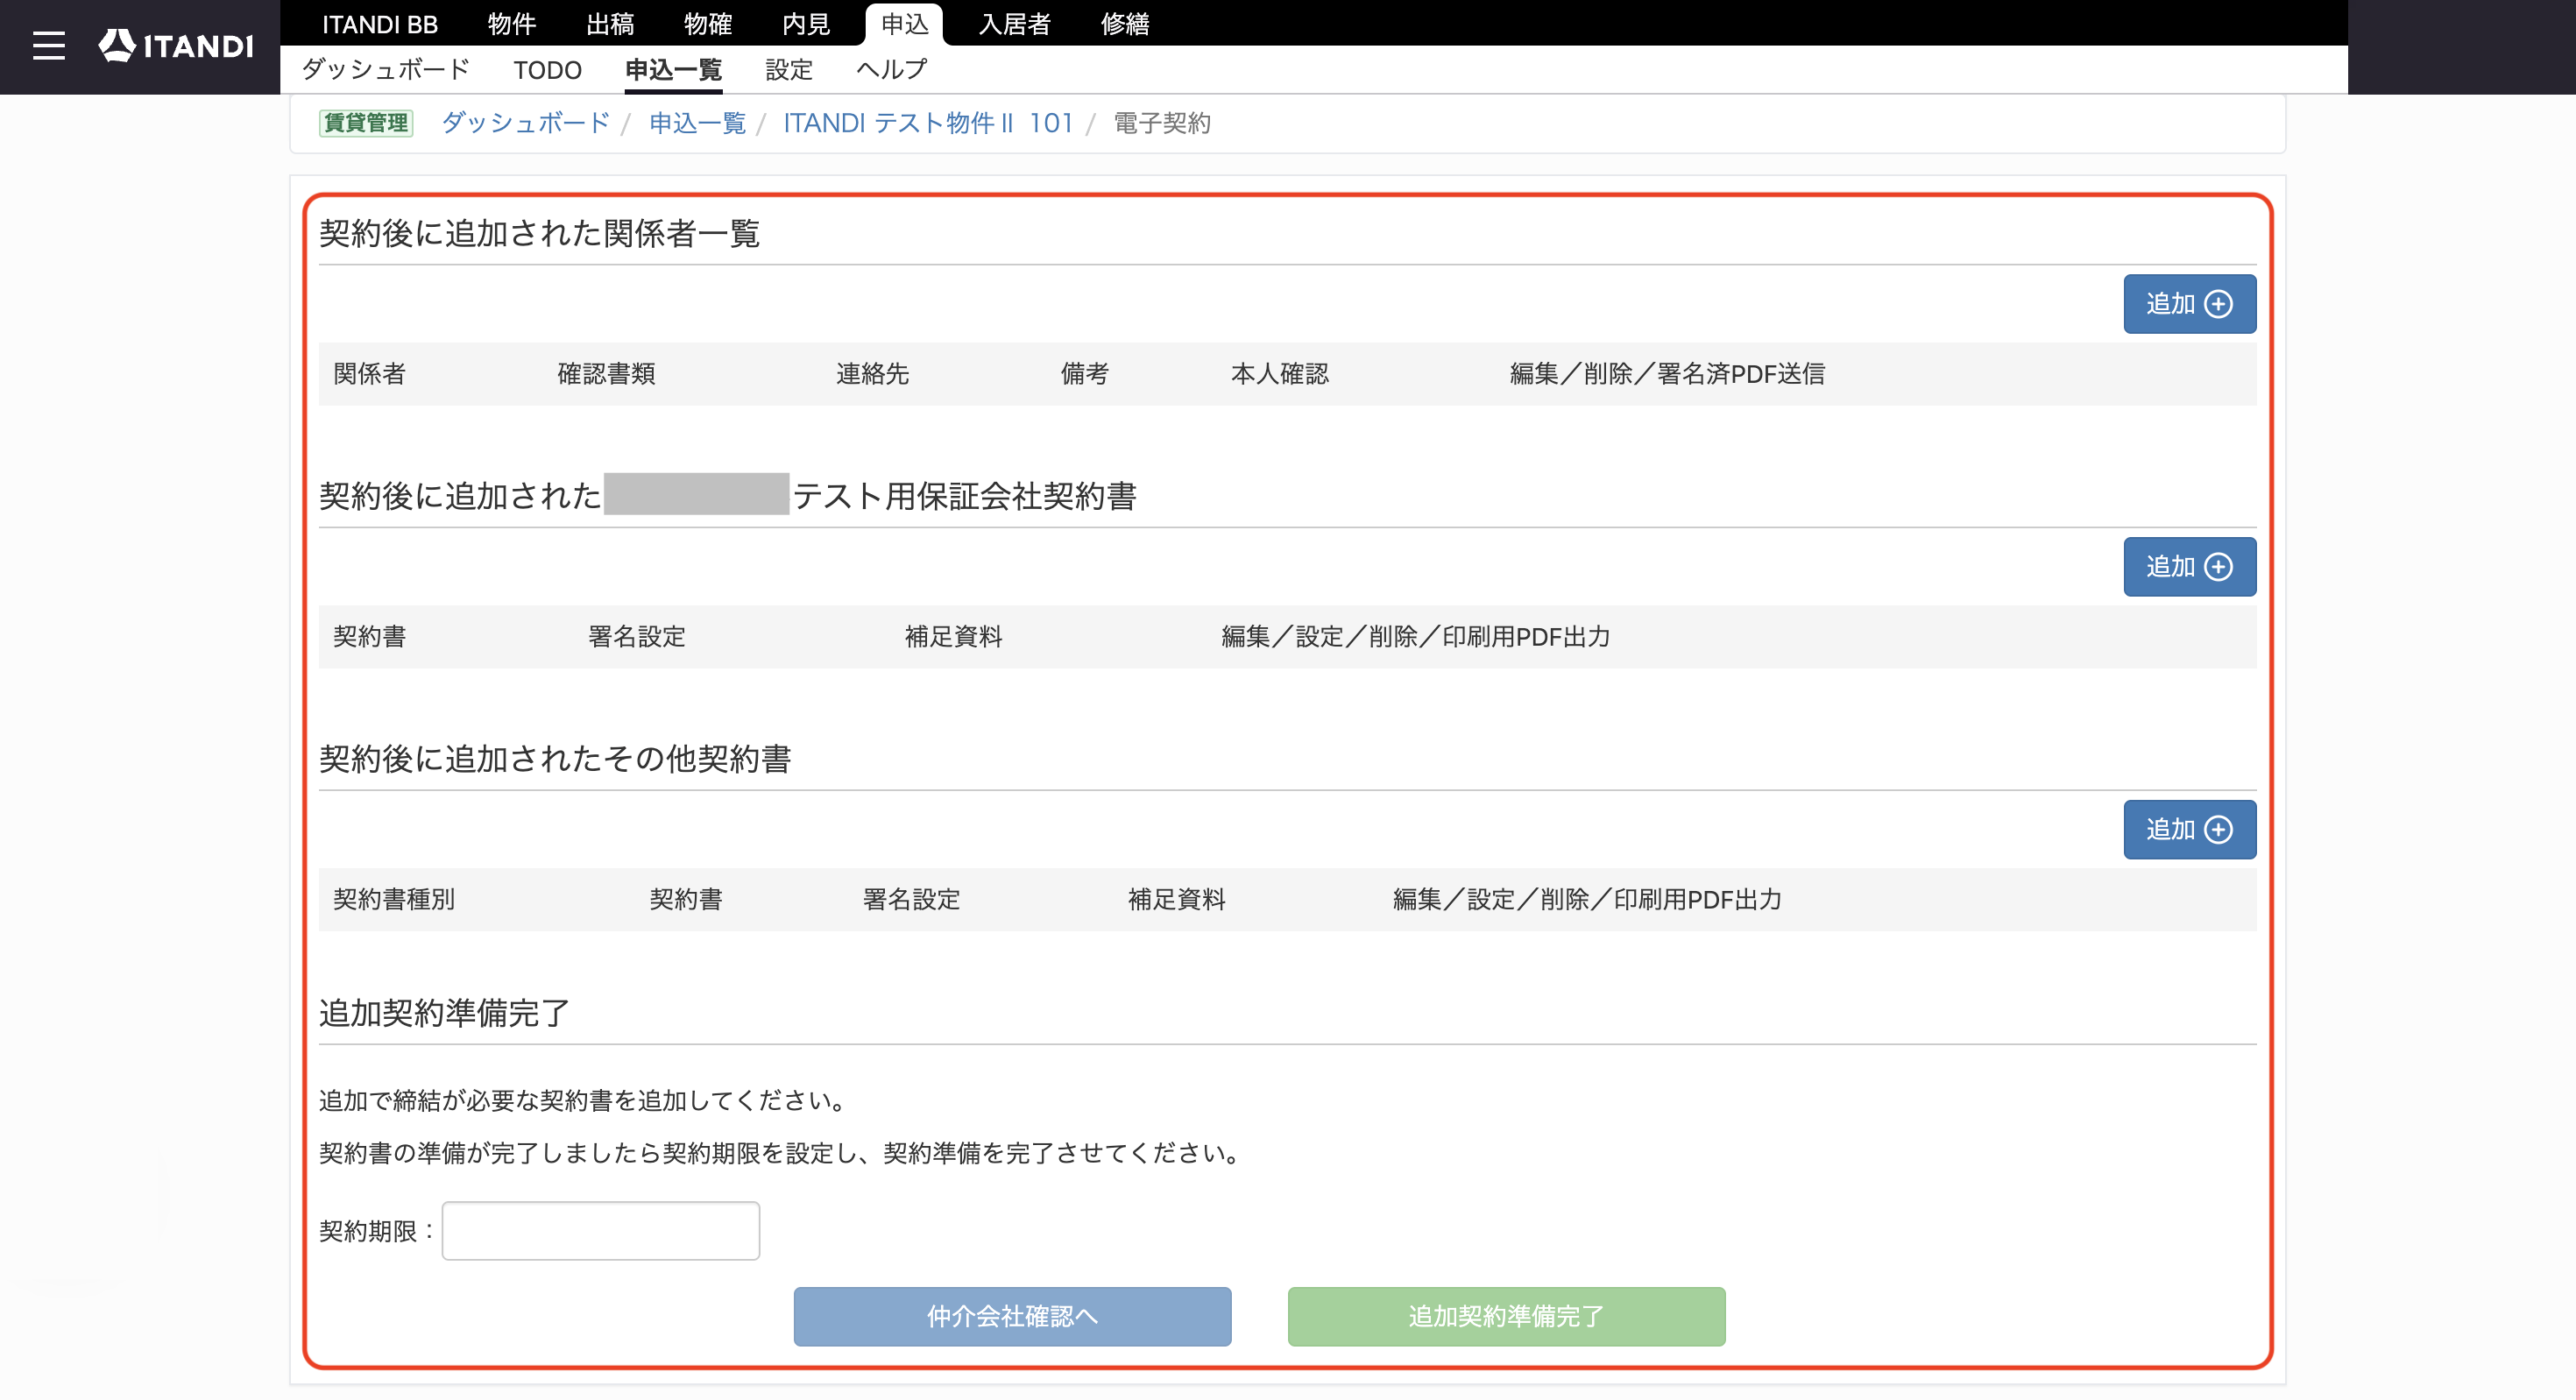Viewport: 2576px width, 1400px height.
Task: Click the 本人確認 column header
Action: coord(1280,374)
